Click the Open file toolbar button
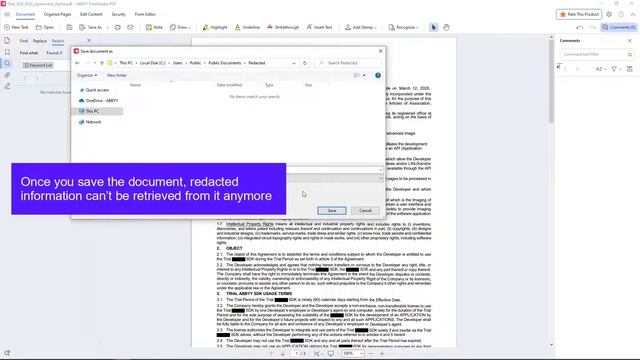This screenshot has height=360, width=640. 45,27
